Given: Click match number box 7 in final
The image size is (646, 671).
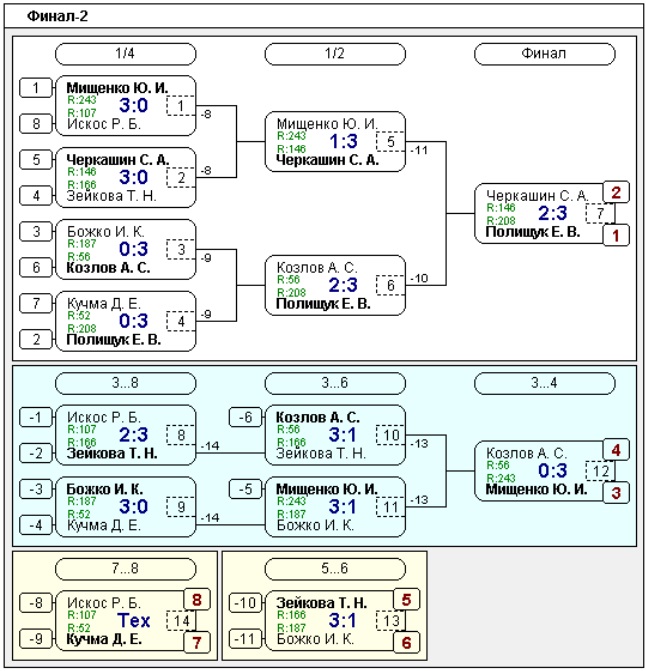Looking at the screenshot, I should pyautogui.click(x=600, y=214).
